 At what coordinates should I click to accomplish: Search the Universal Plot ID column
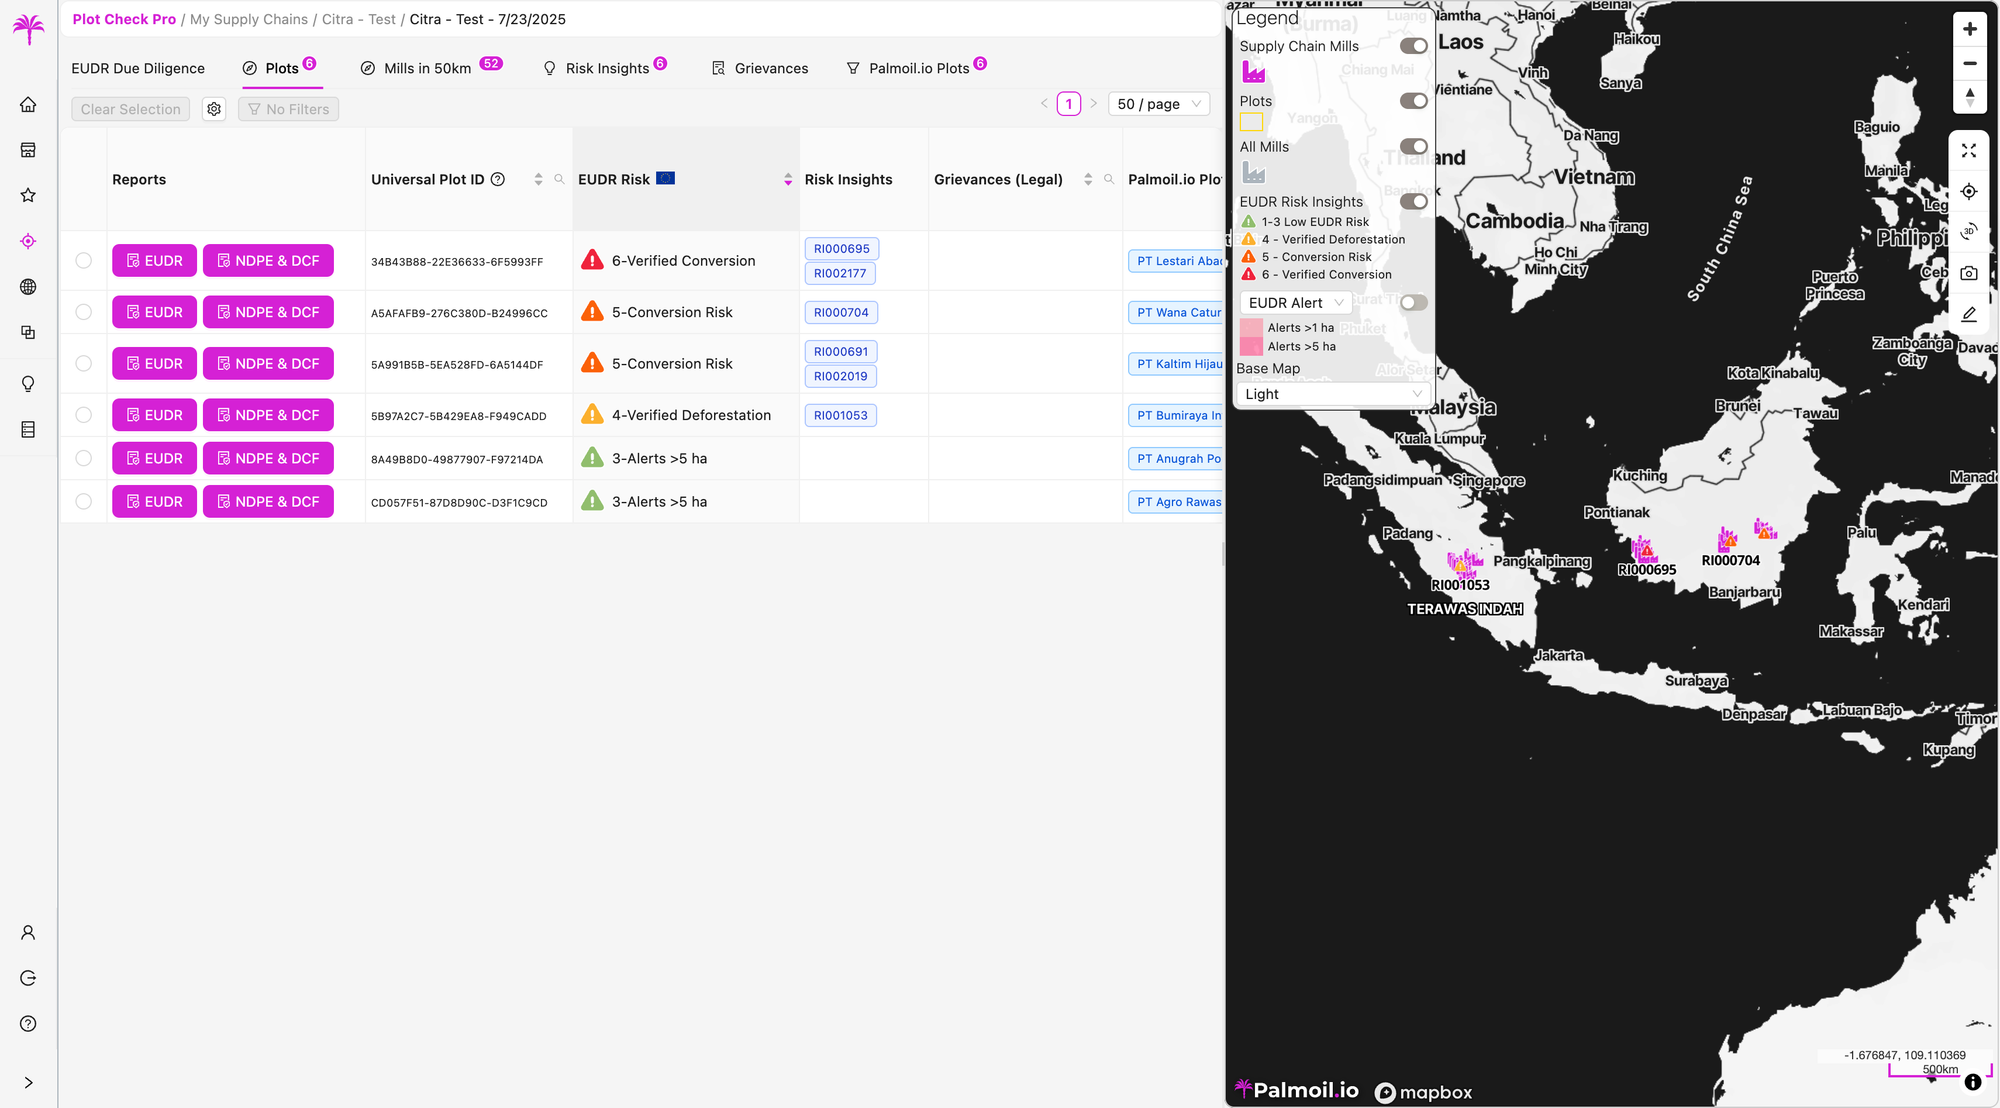point(559,179)
